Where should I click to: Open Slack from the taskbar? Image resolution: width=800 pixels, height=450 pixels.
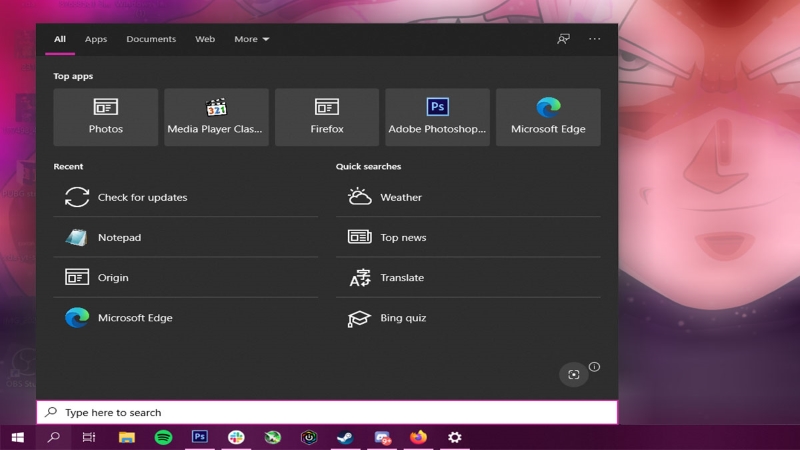pyautogui.click(x=236, y=437)
